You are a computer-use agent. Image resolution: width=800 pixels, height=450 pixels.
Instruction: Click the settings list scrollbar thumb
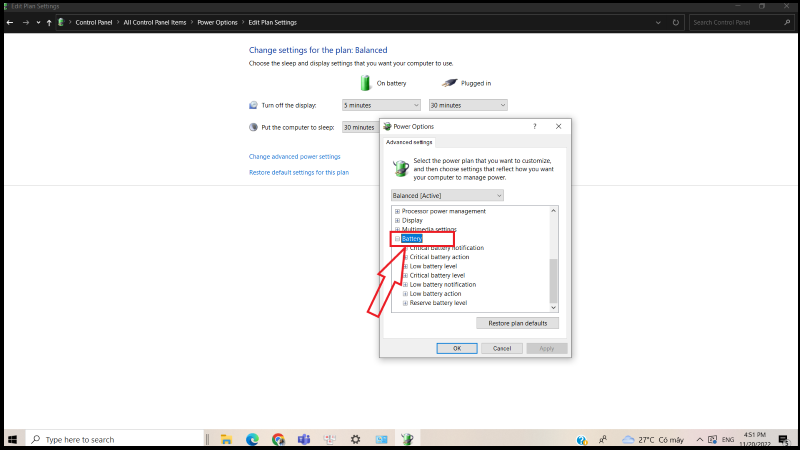coord(553,281)
